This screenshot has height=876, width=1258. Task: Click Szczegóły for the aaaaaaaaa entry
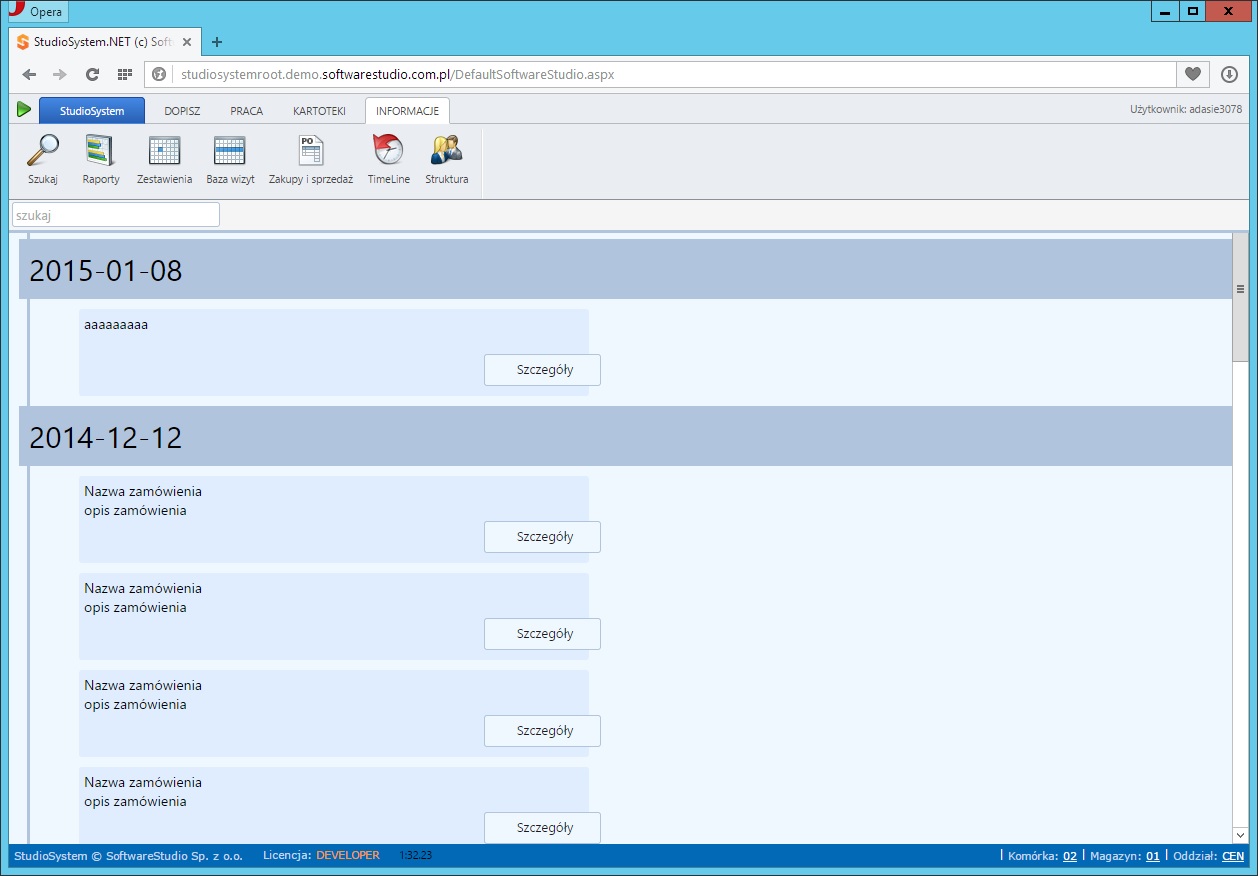tap(542, 370)
